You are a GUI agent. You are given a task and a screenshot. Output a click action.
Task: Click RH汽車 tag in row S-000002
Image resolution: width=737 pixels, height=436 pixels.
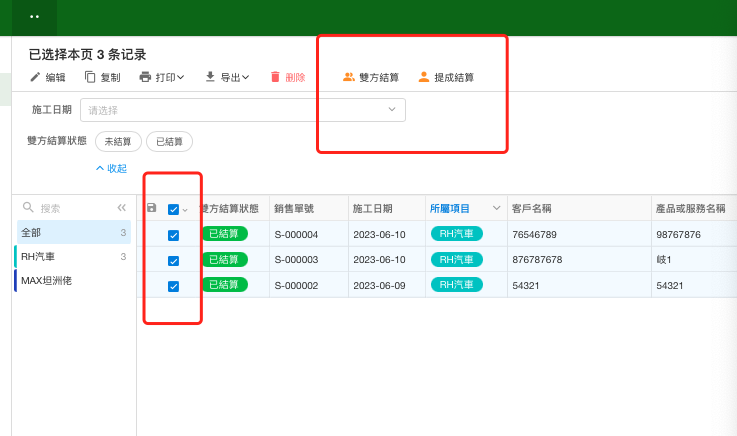coord(457,284)
